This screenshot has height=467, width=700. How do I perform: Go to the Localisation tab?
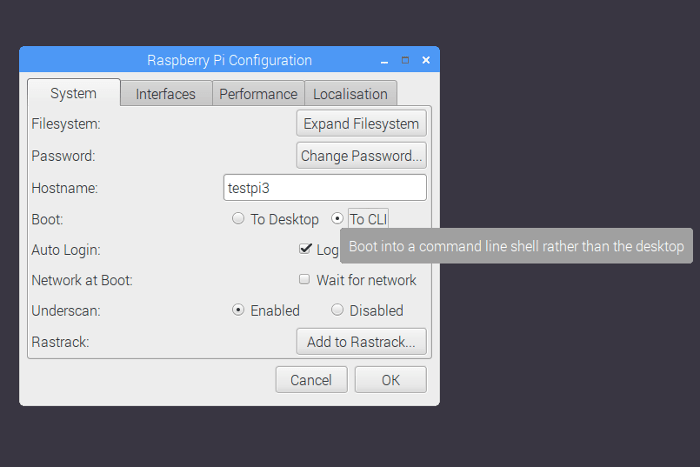coord(350,94)
